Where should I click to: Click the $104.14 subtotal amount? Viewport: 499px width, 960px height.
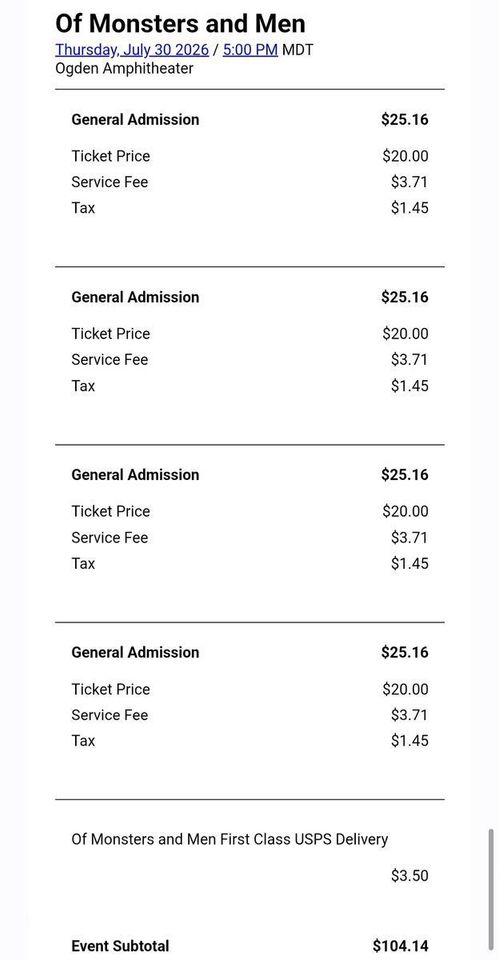tap(400, 946)
